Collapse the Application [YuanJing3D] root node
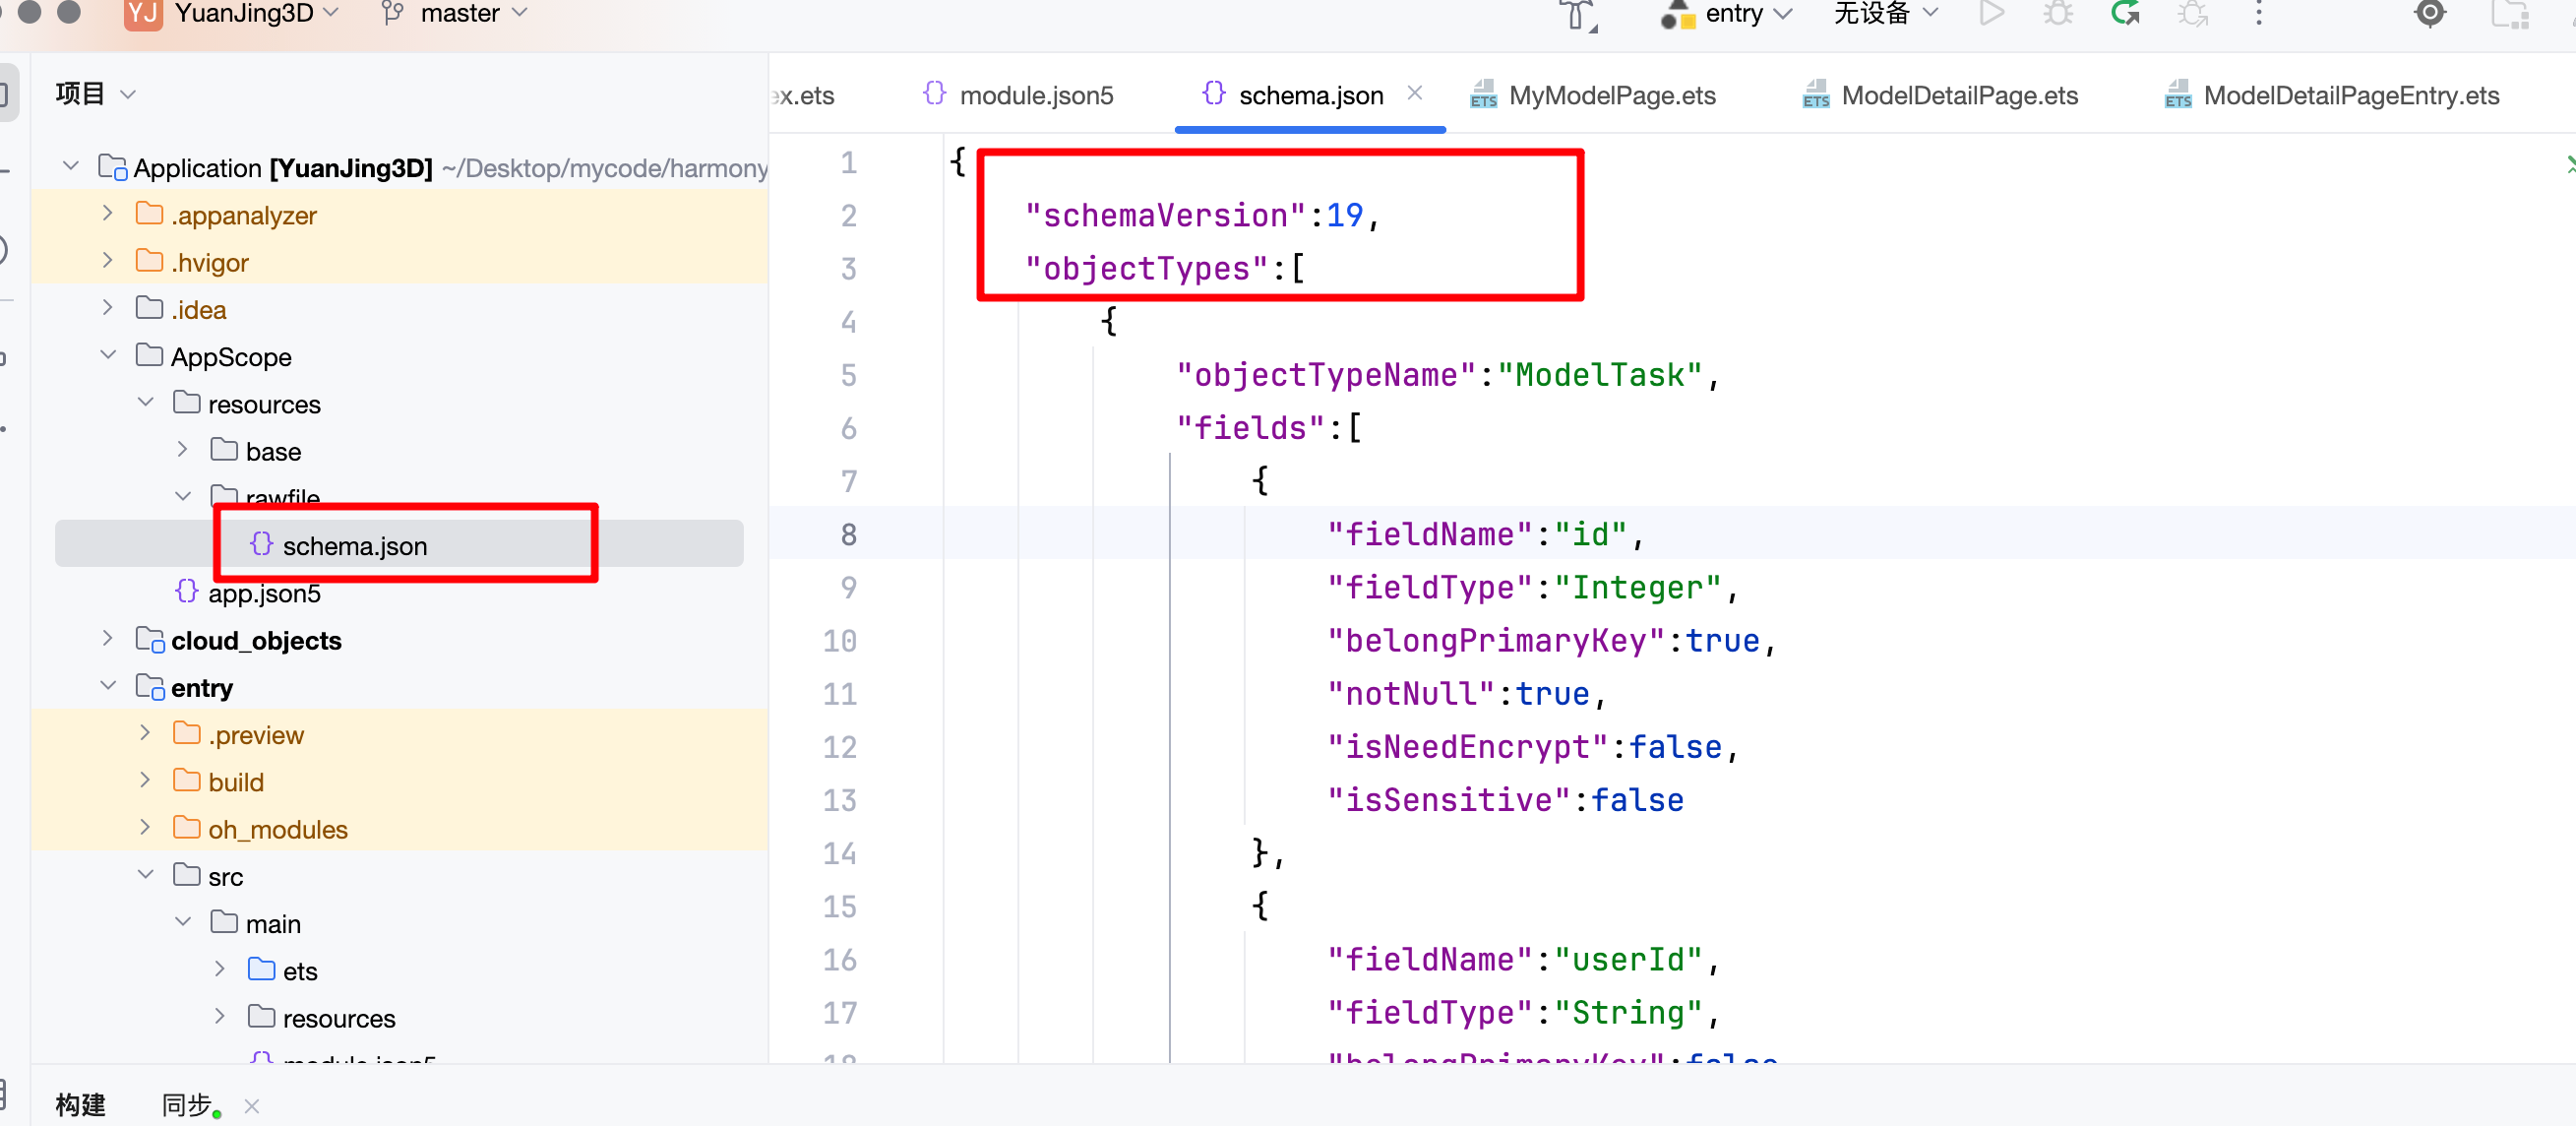The width and height of the screenshot is (2576, 1126). [70, 165]
